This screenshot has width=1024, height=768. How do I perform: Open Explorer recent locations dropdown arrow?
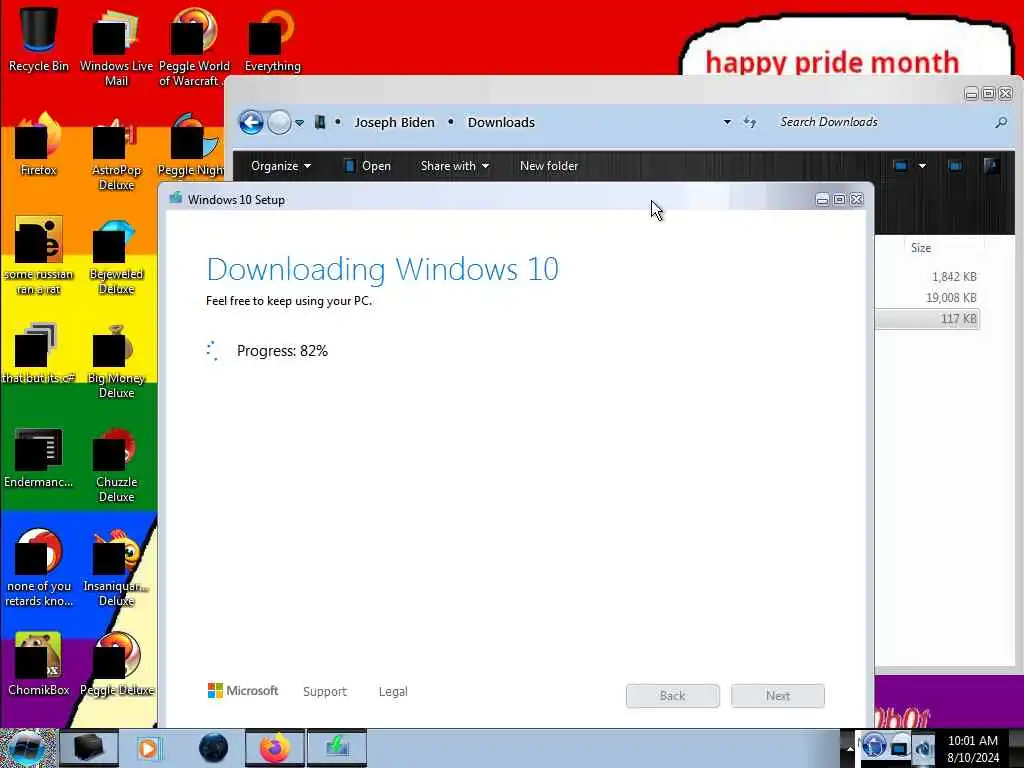tap(300, 123)
